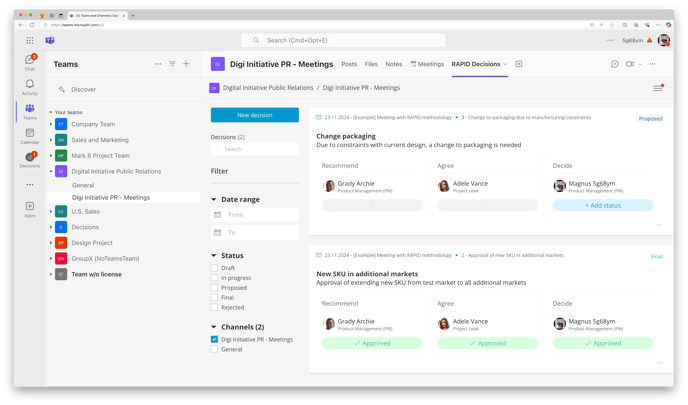Click the Discover teams icon

coord(61,89)
